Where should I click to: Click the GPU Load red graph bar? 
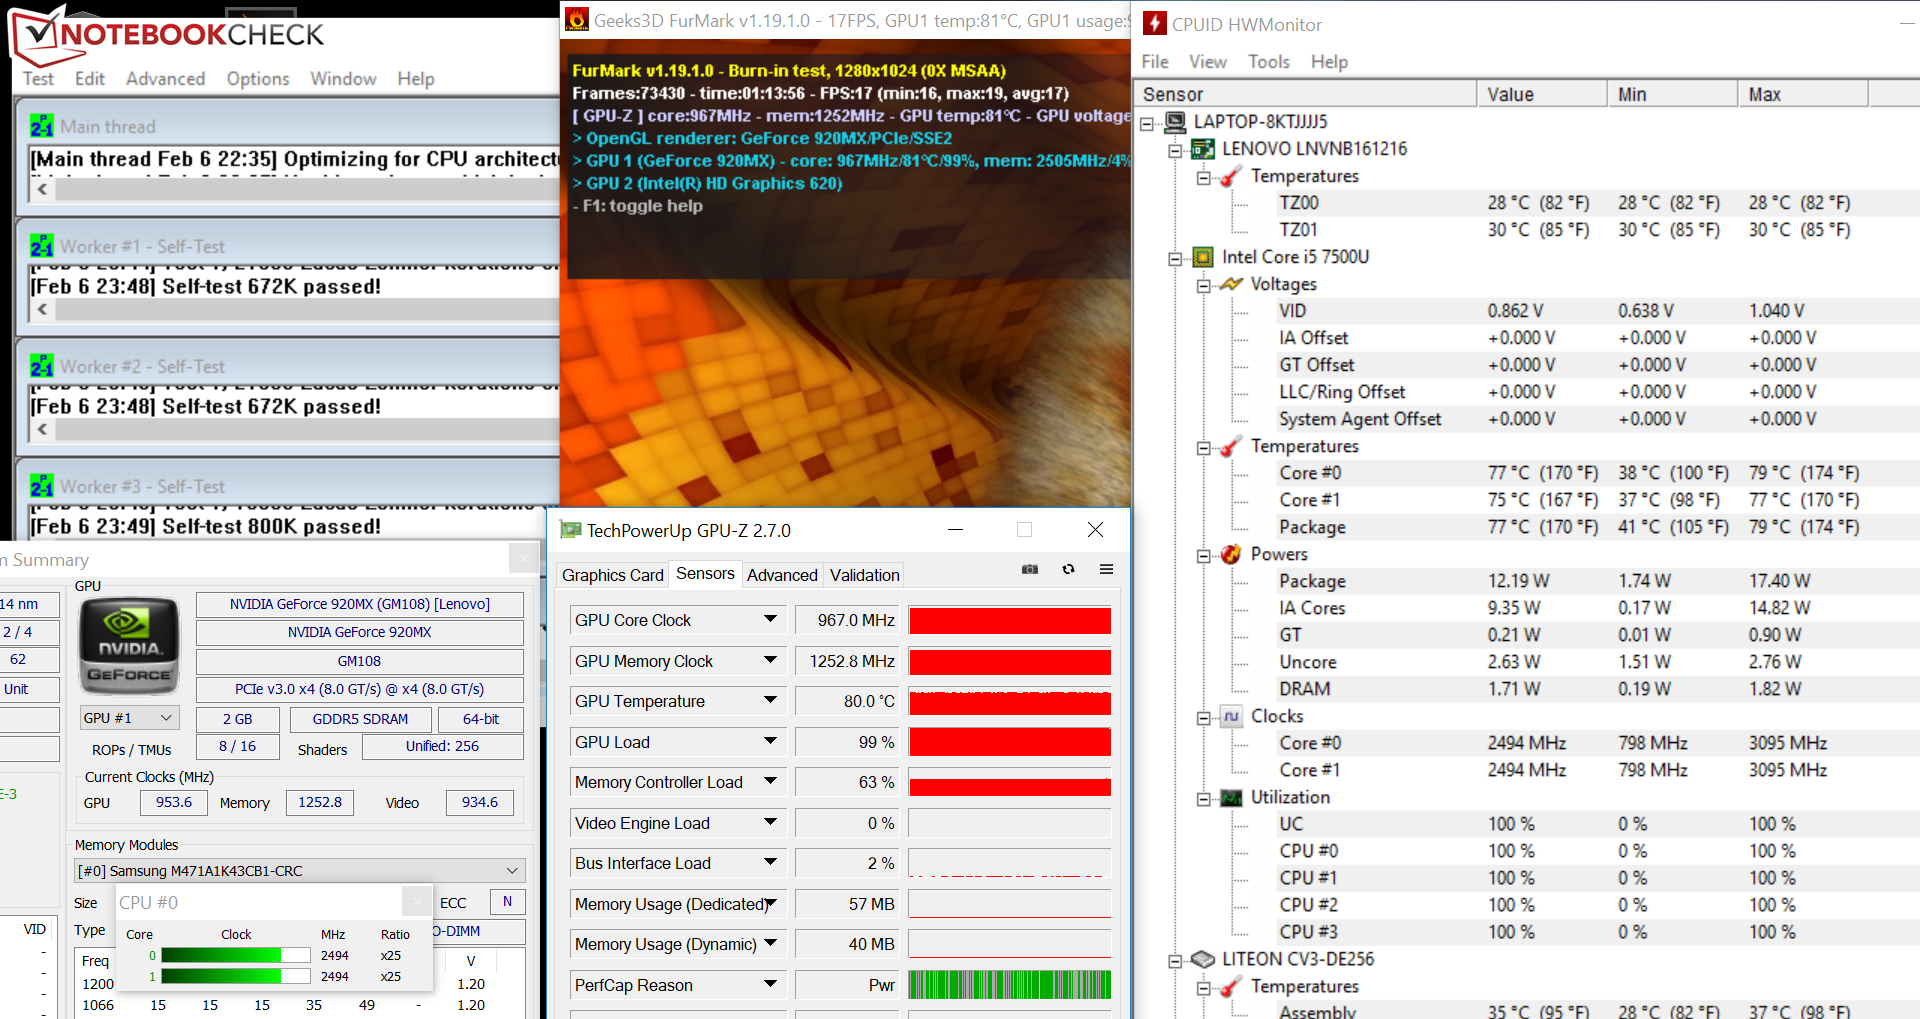1010,741
